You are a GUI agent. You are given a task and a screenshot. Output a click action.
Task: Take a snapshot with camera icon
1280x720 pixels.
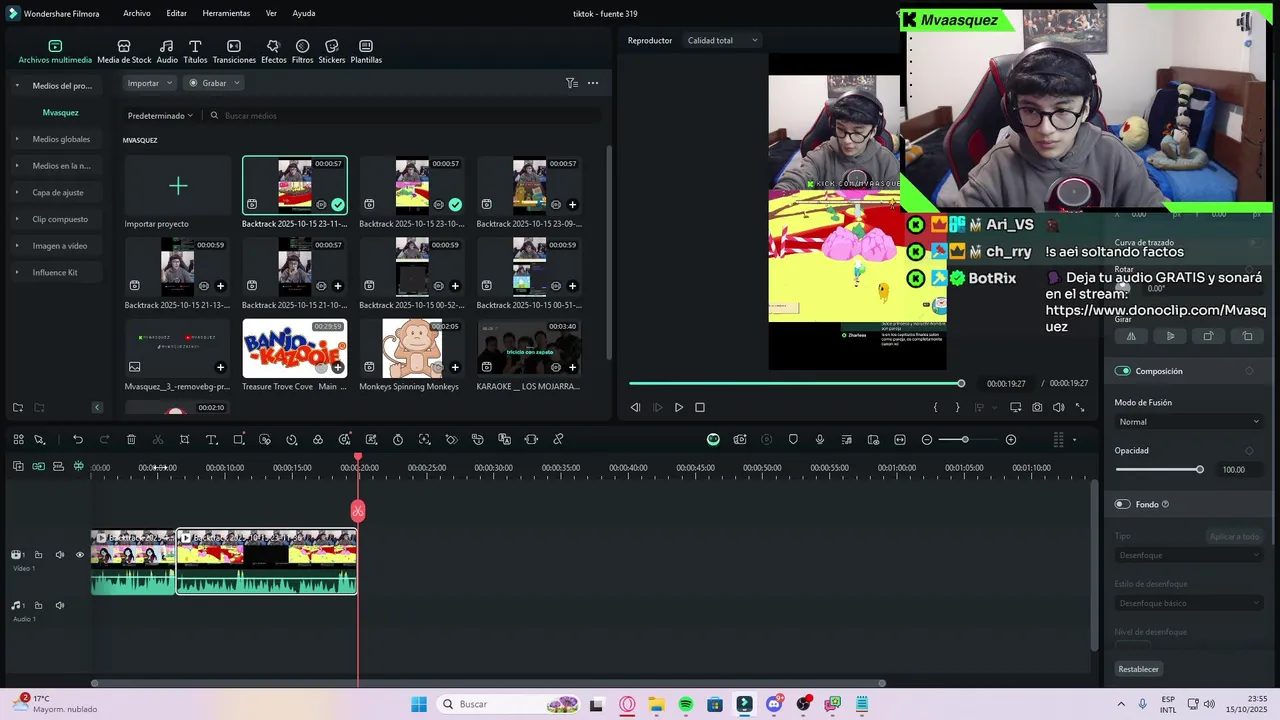tap(1037, 408)
